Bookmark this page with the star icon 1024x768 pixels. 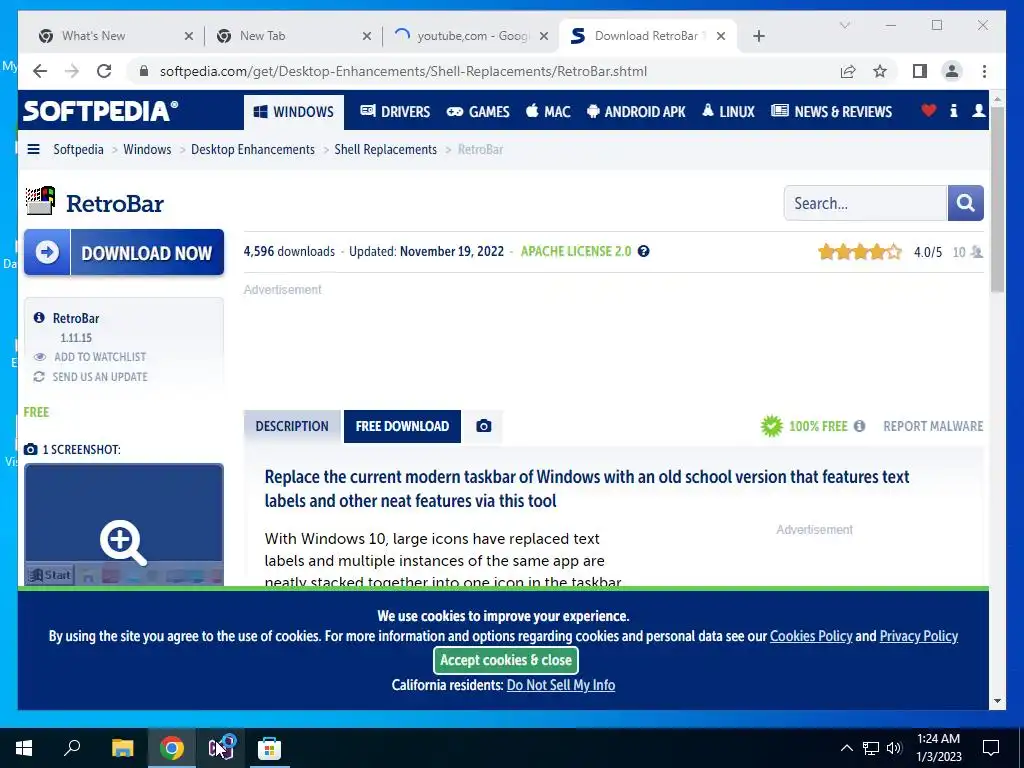tap(880, 71)
